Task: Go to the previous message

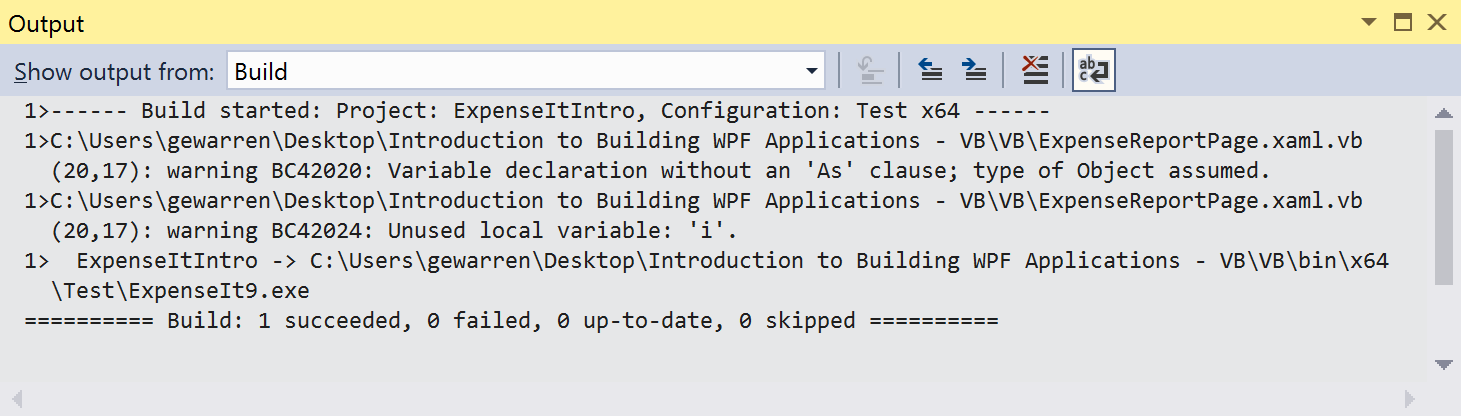Action: (931, 70)
